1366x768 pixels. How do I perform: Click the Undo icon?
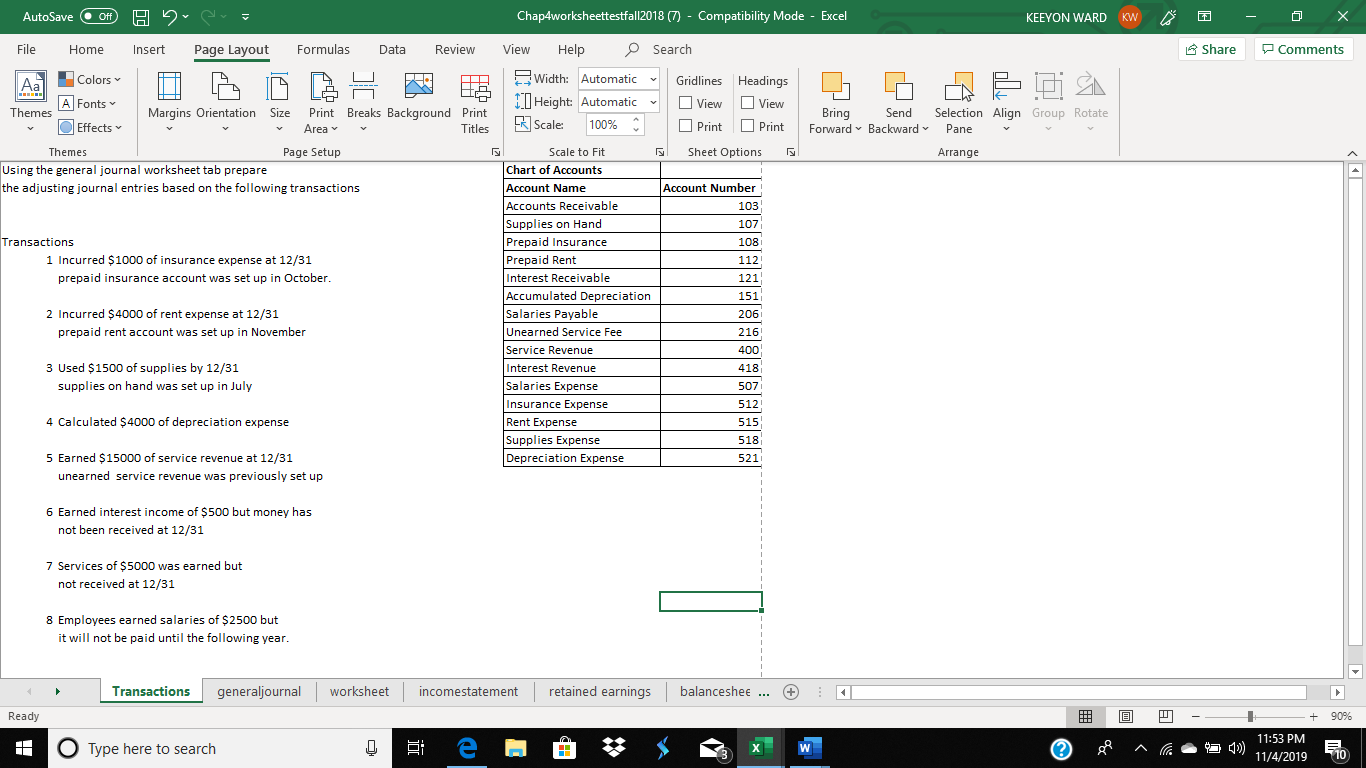point(171,17)
